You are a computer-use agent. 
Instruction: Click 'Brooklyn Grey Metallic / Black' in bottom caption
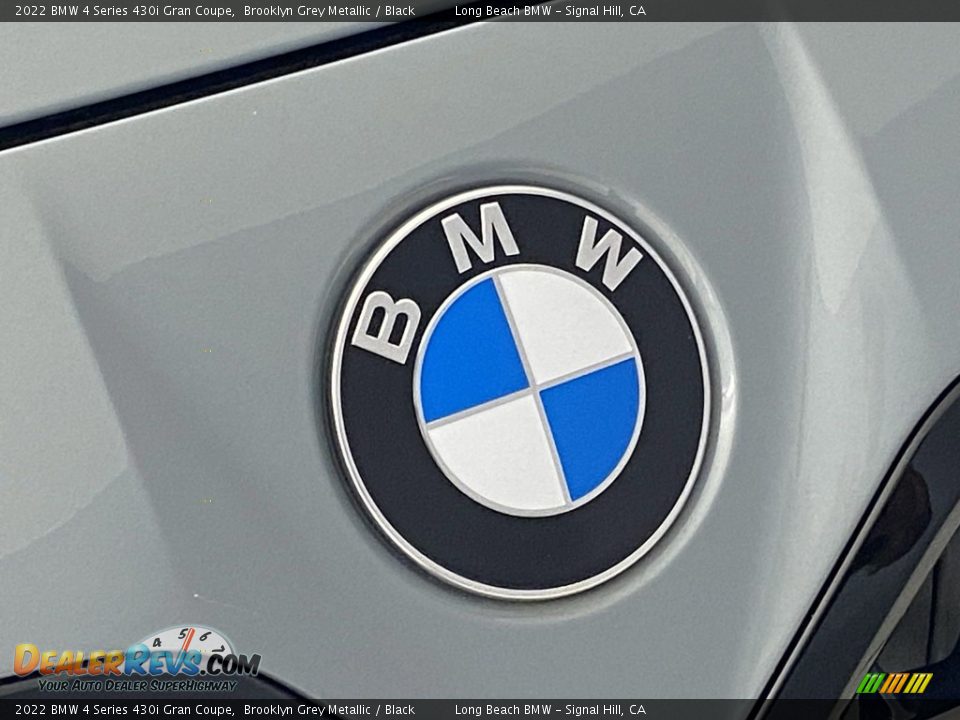click(x=329, y=710)
